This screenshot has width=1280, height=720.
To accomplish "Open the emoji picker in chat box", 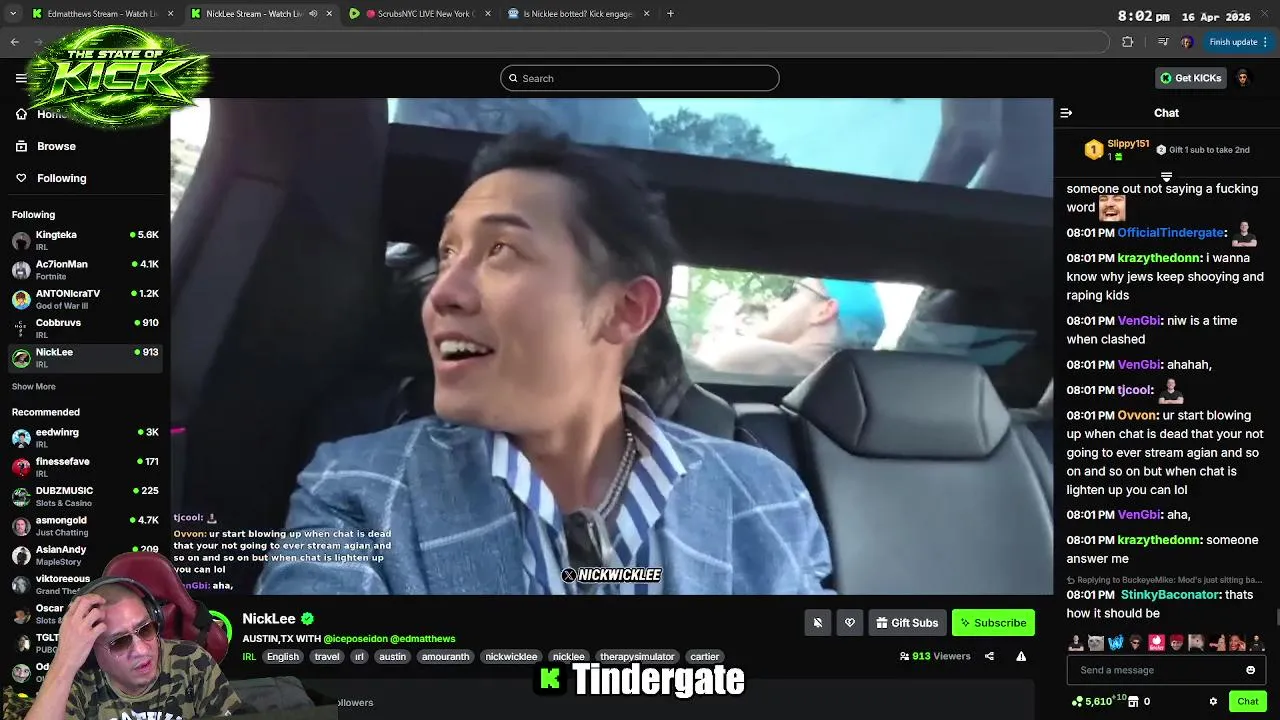I will pyautogui.click(x=1250, y=670).
